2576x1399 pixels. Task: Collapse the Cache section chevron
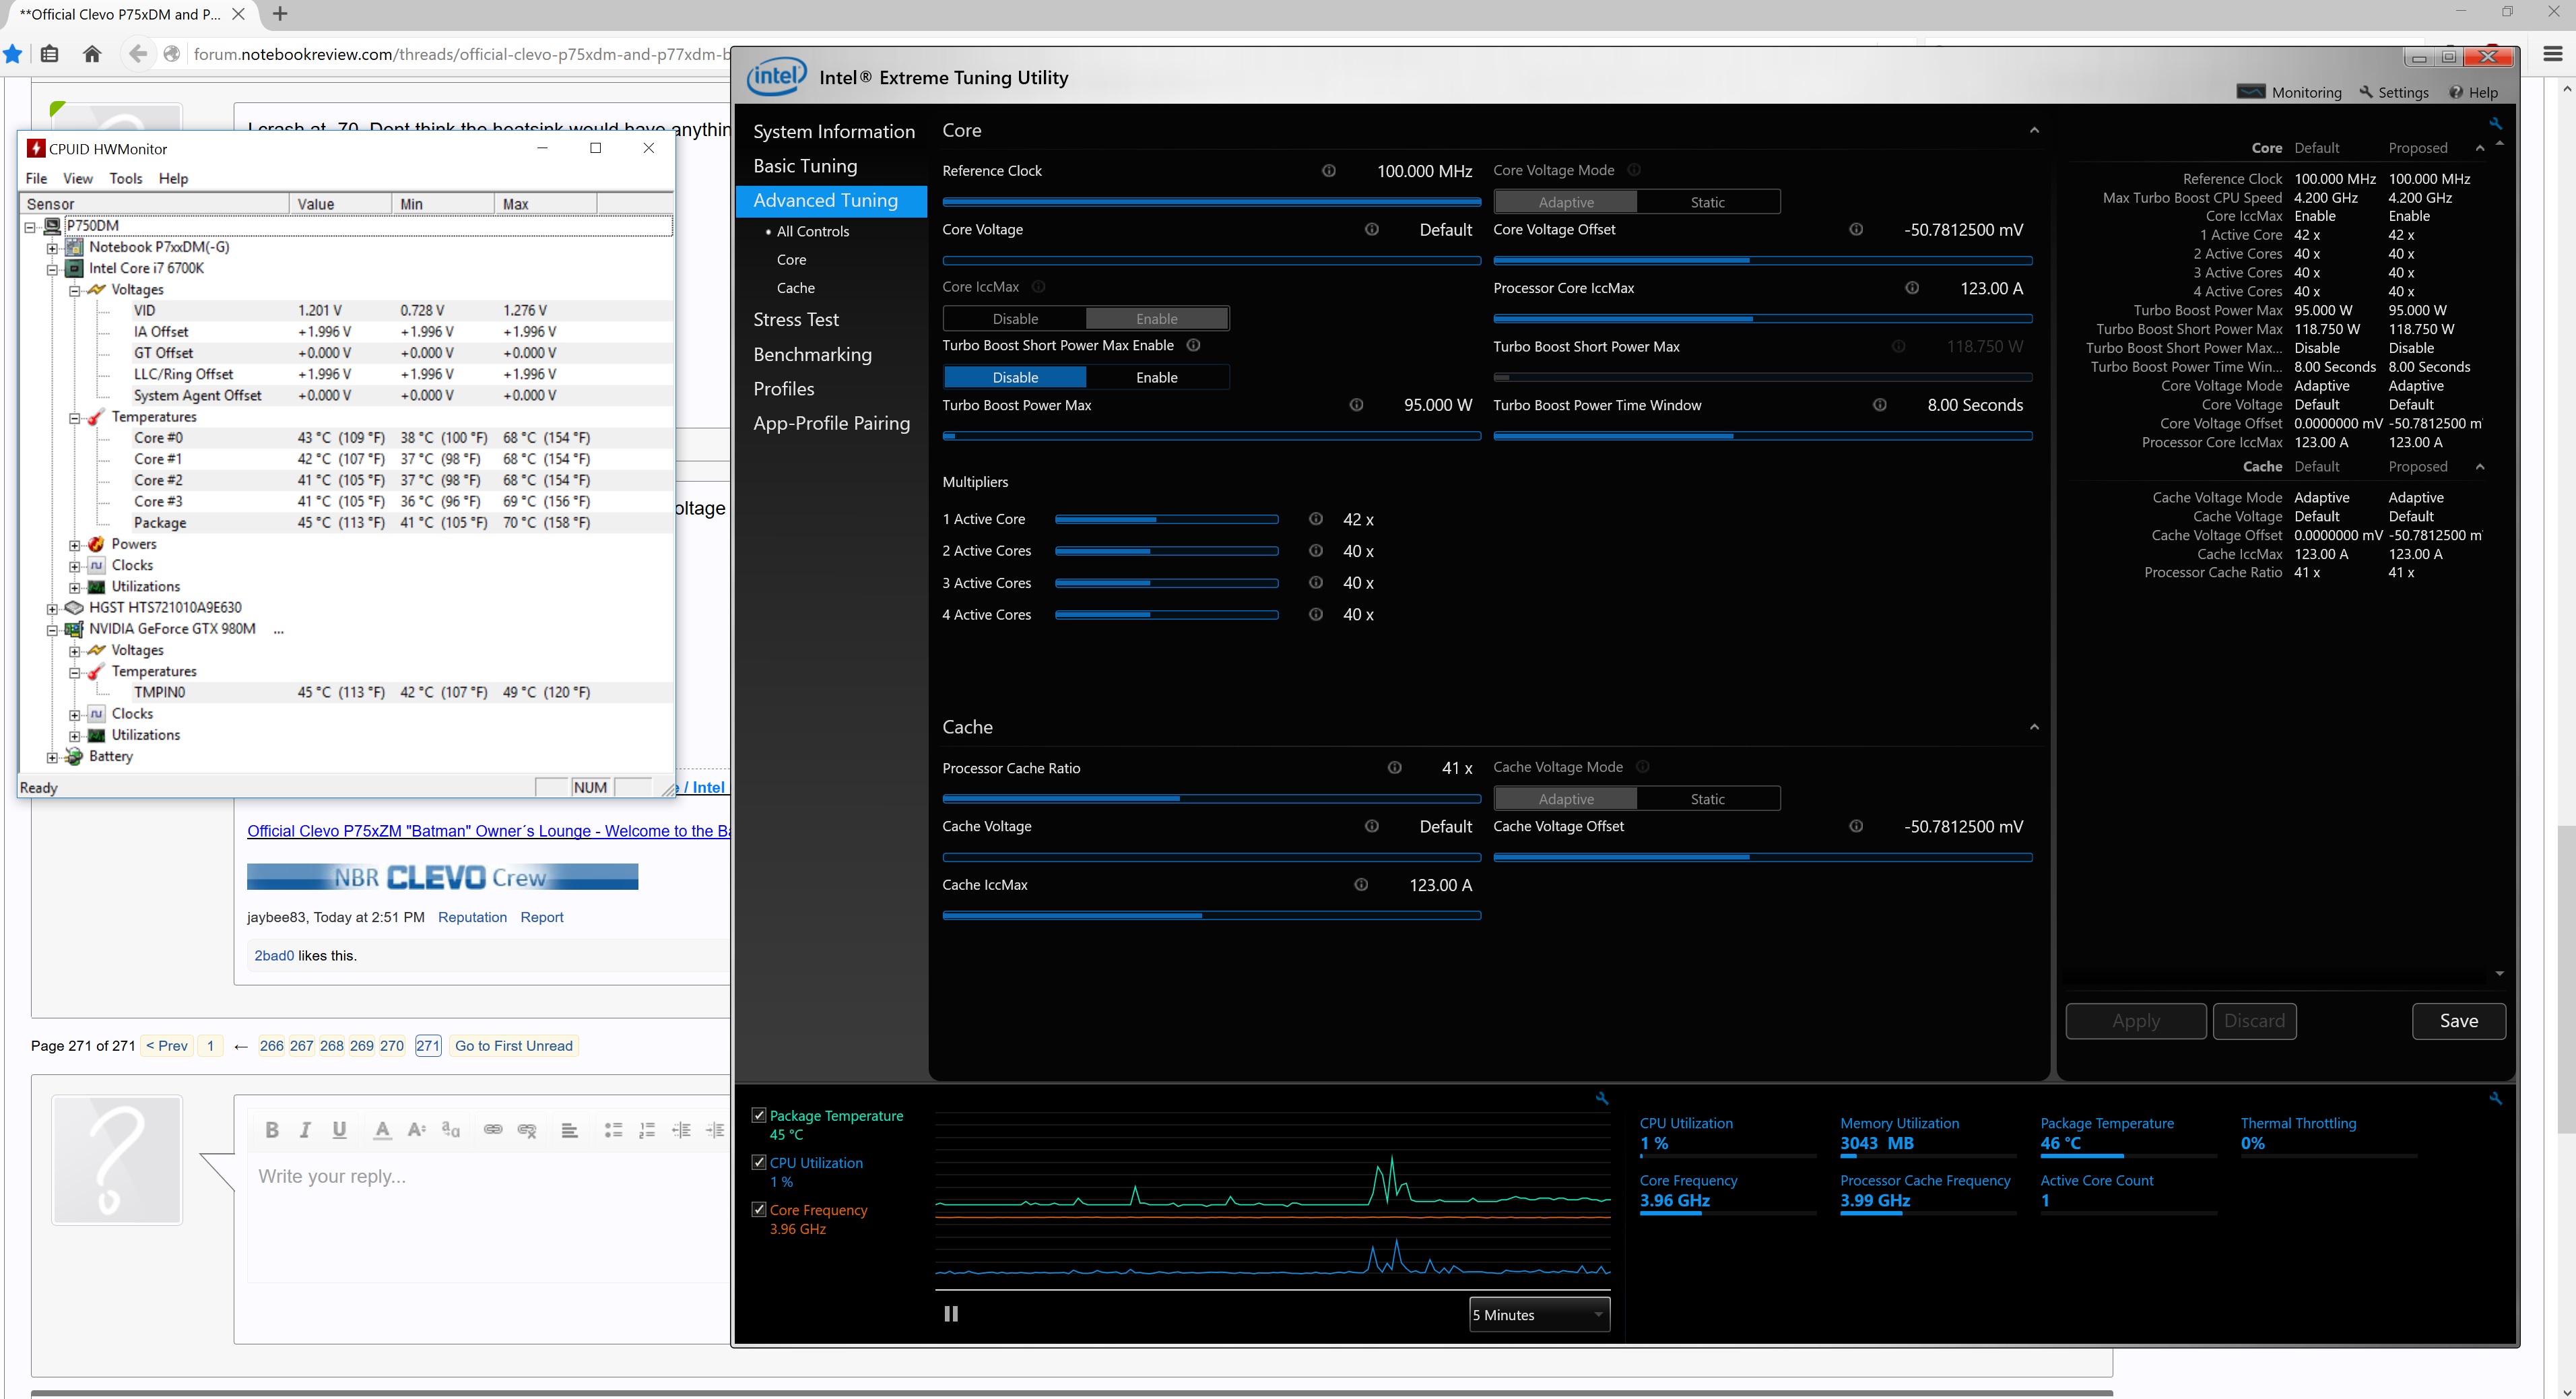tap(2033, 727)
